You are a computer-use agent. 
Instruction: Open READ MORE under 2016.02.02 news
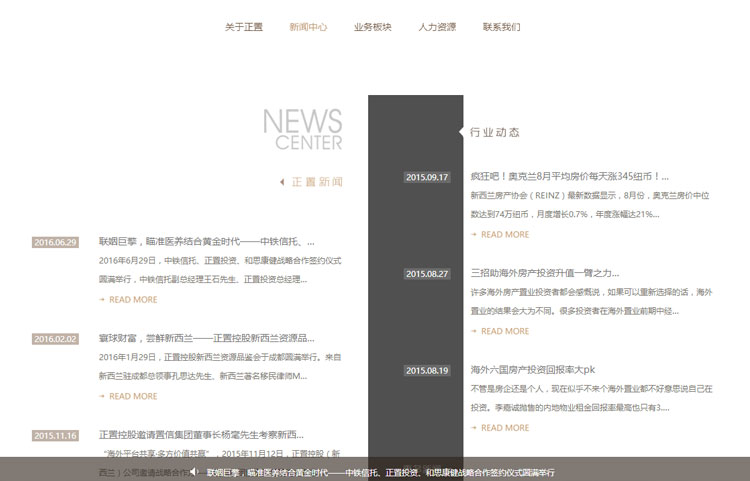point(133,396)
